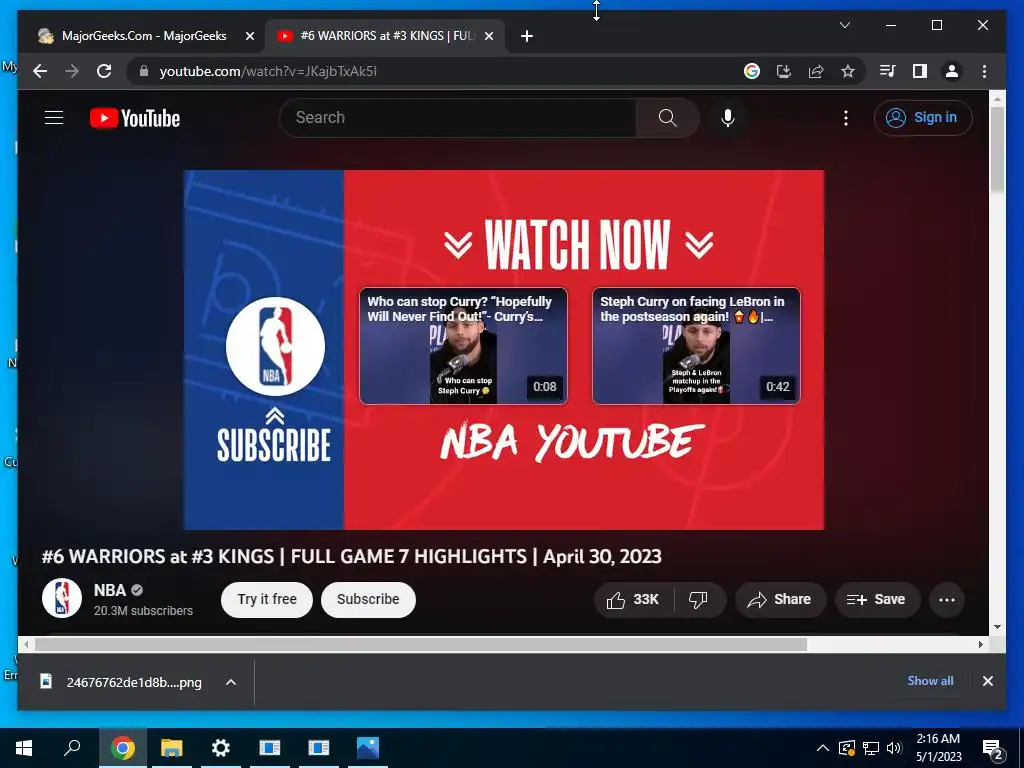Subscribe to the NBA channel
The image size is (1024, 768).
point(368,600)
